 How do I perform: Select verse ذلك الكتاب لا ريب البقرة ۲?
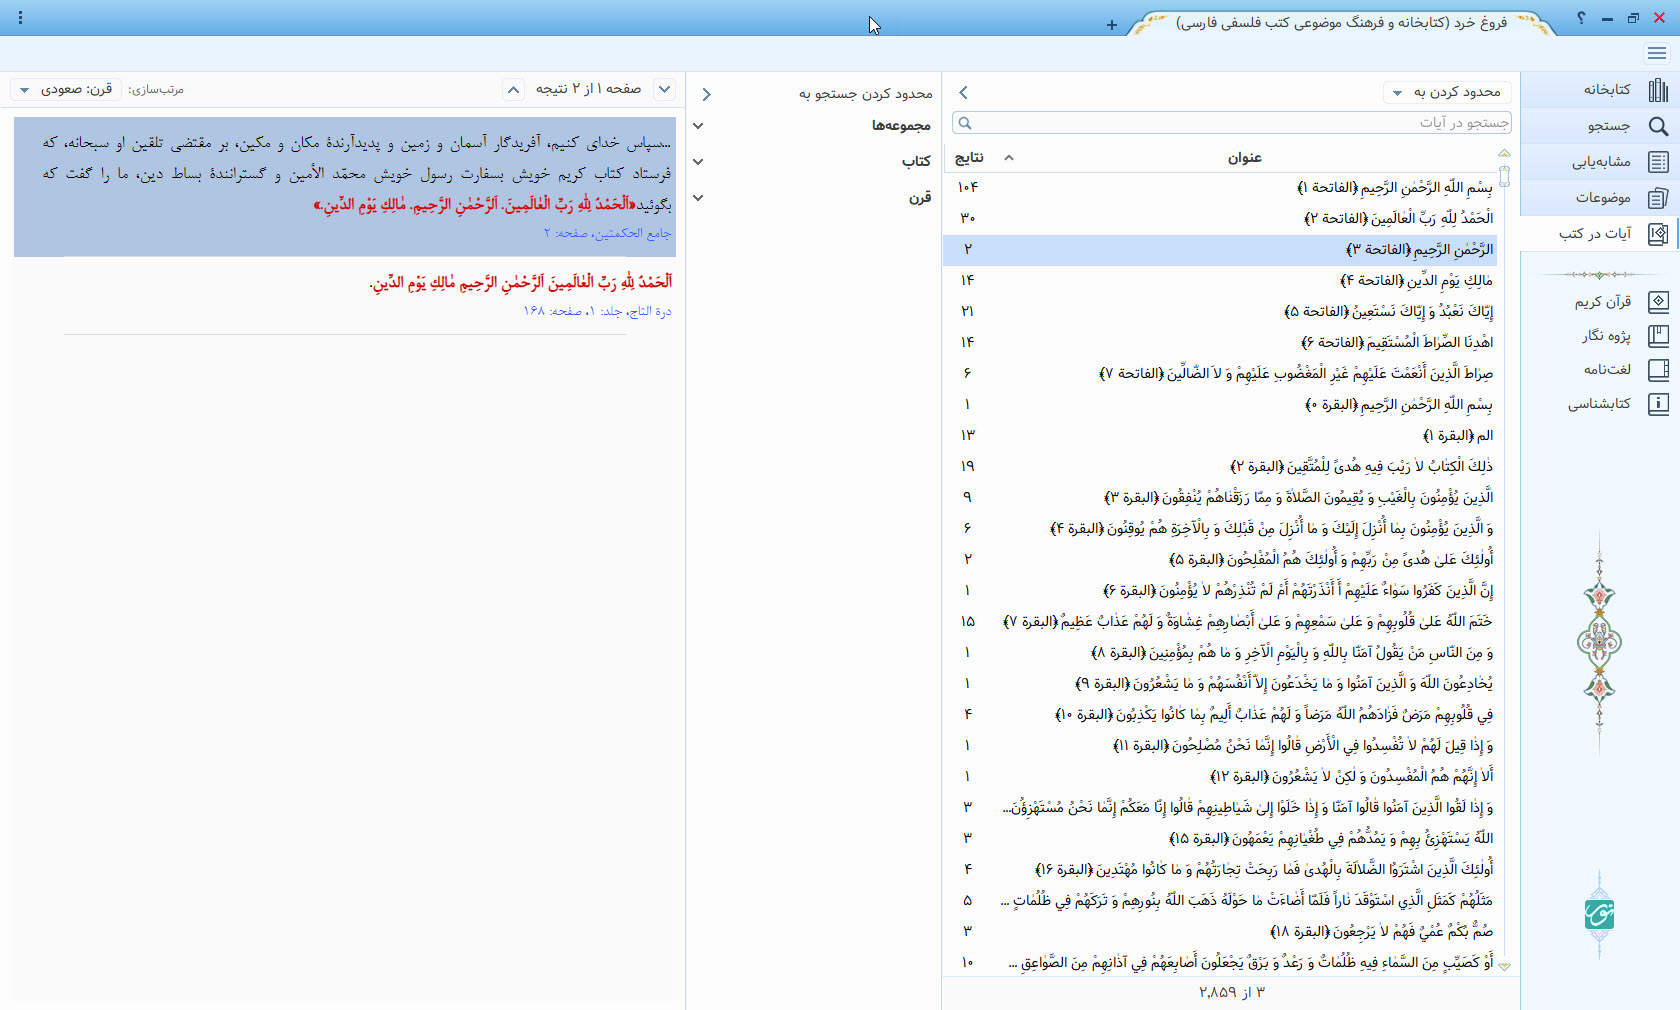click(x=1220, y=466)
